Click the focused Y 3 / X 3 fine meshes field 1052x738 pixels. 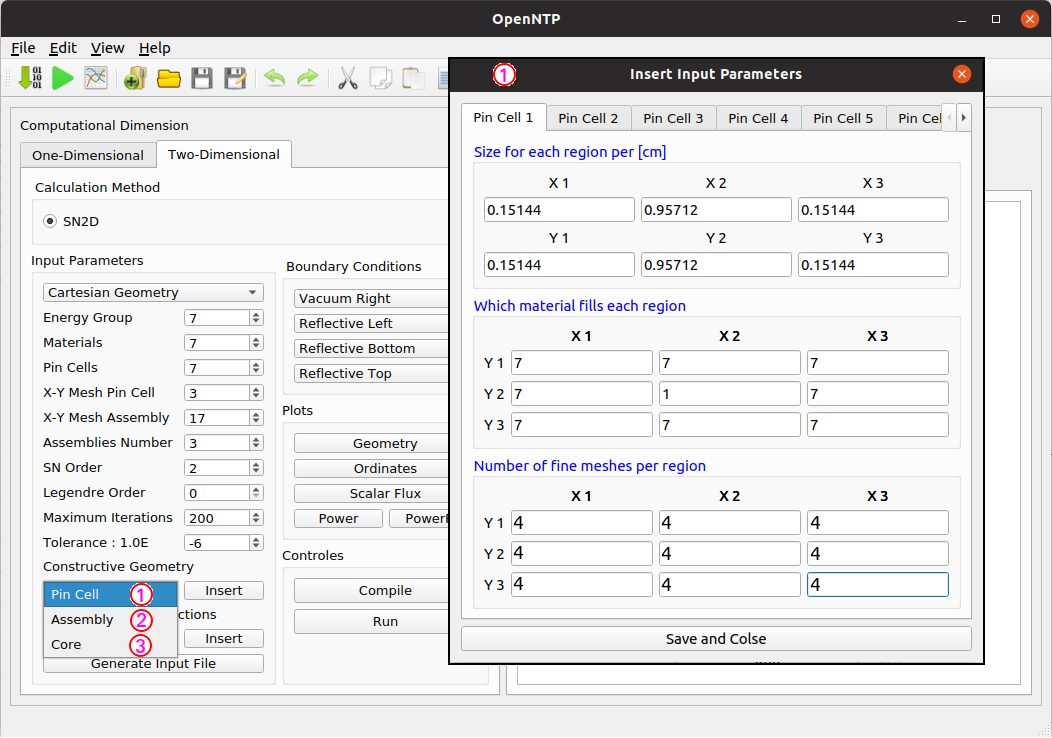coord(878,584)
